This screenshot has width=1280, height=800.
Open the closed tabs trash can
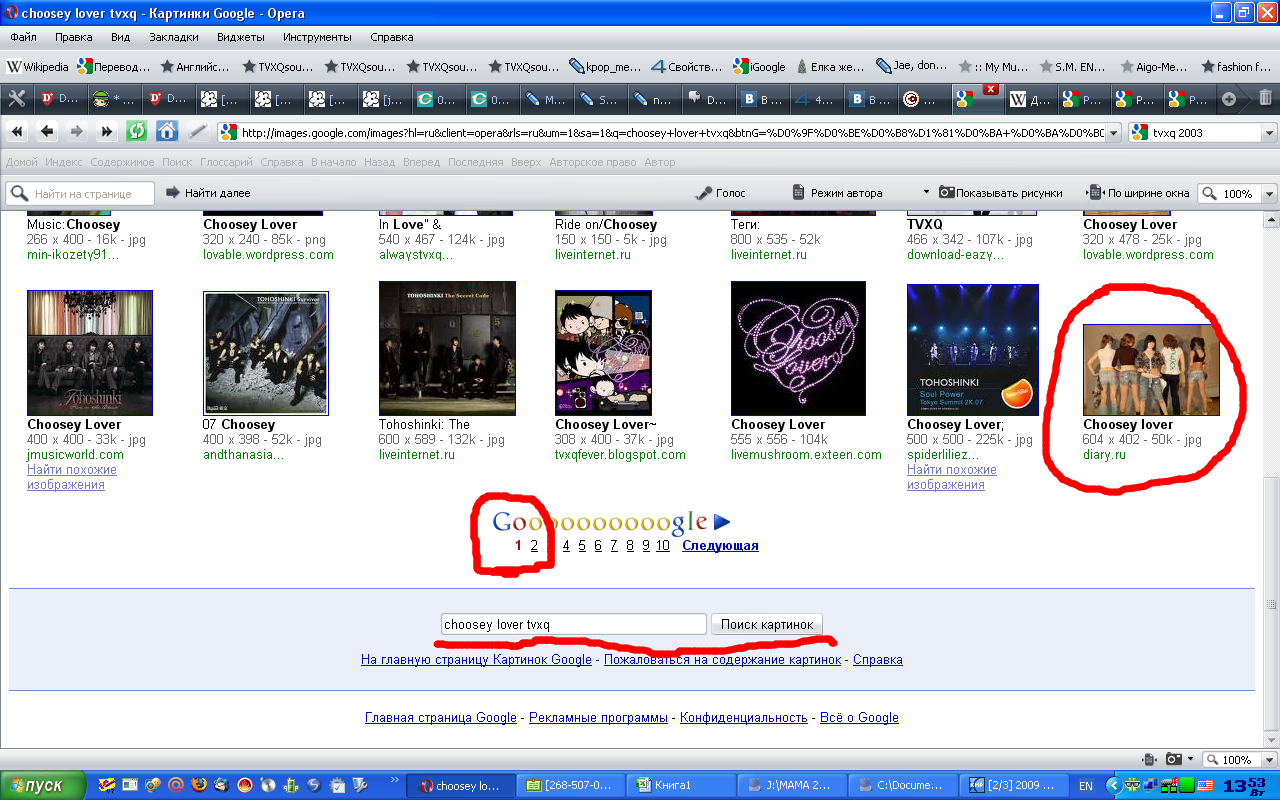(x=1265, y=98)
